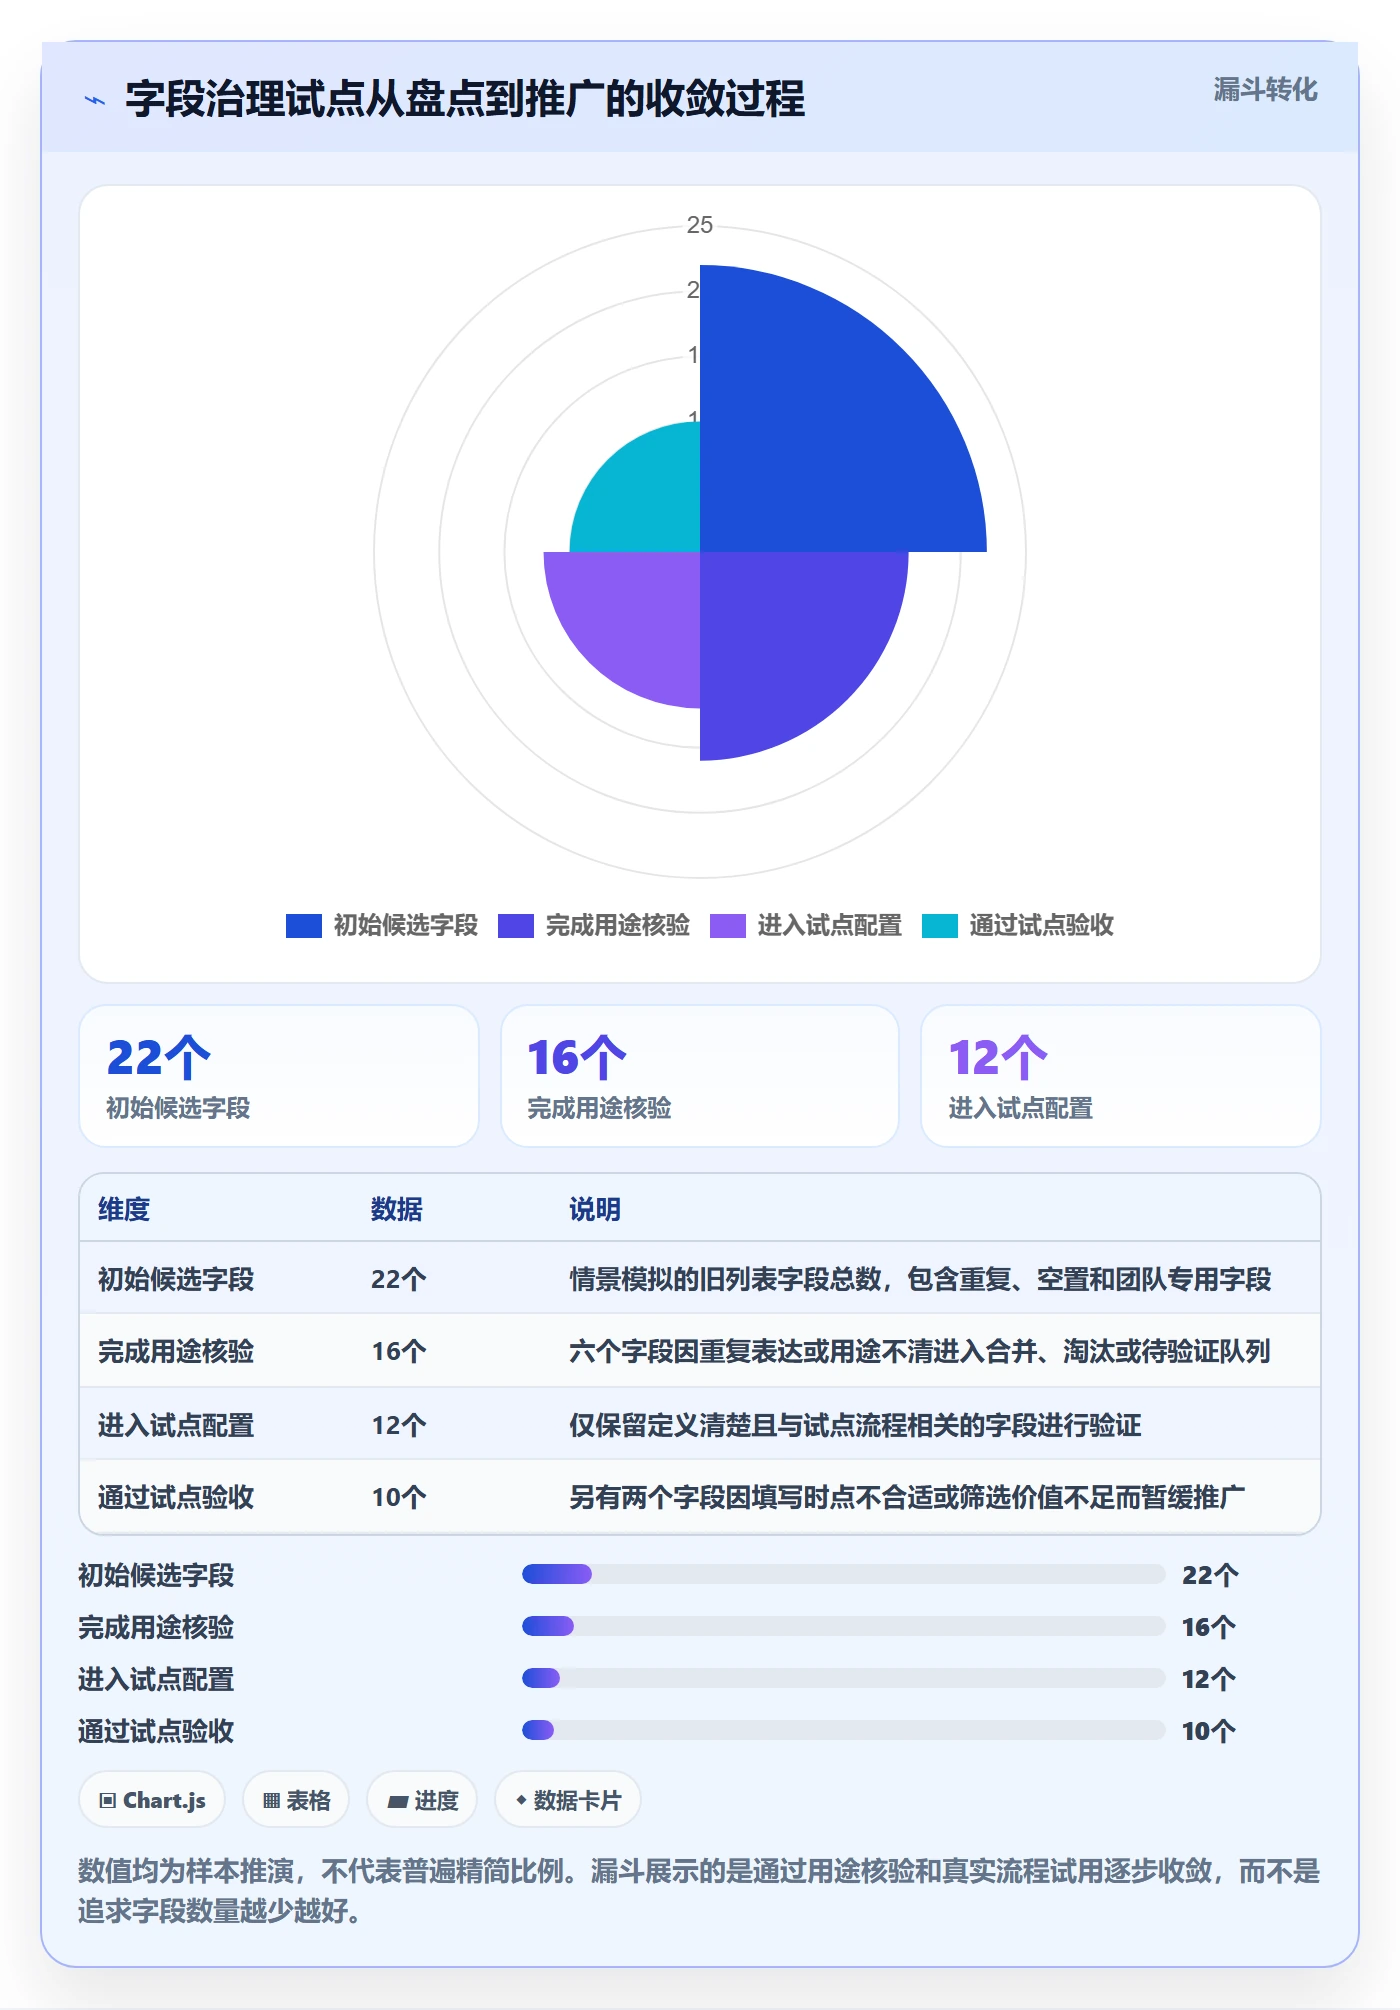Click the 初始候选字段 progress bar
Image resolution: width=1400 pixels, height=2010 pixels.
843,1575
